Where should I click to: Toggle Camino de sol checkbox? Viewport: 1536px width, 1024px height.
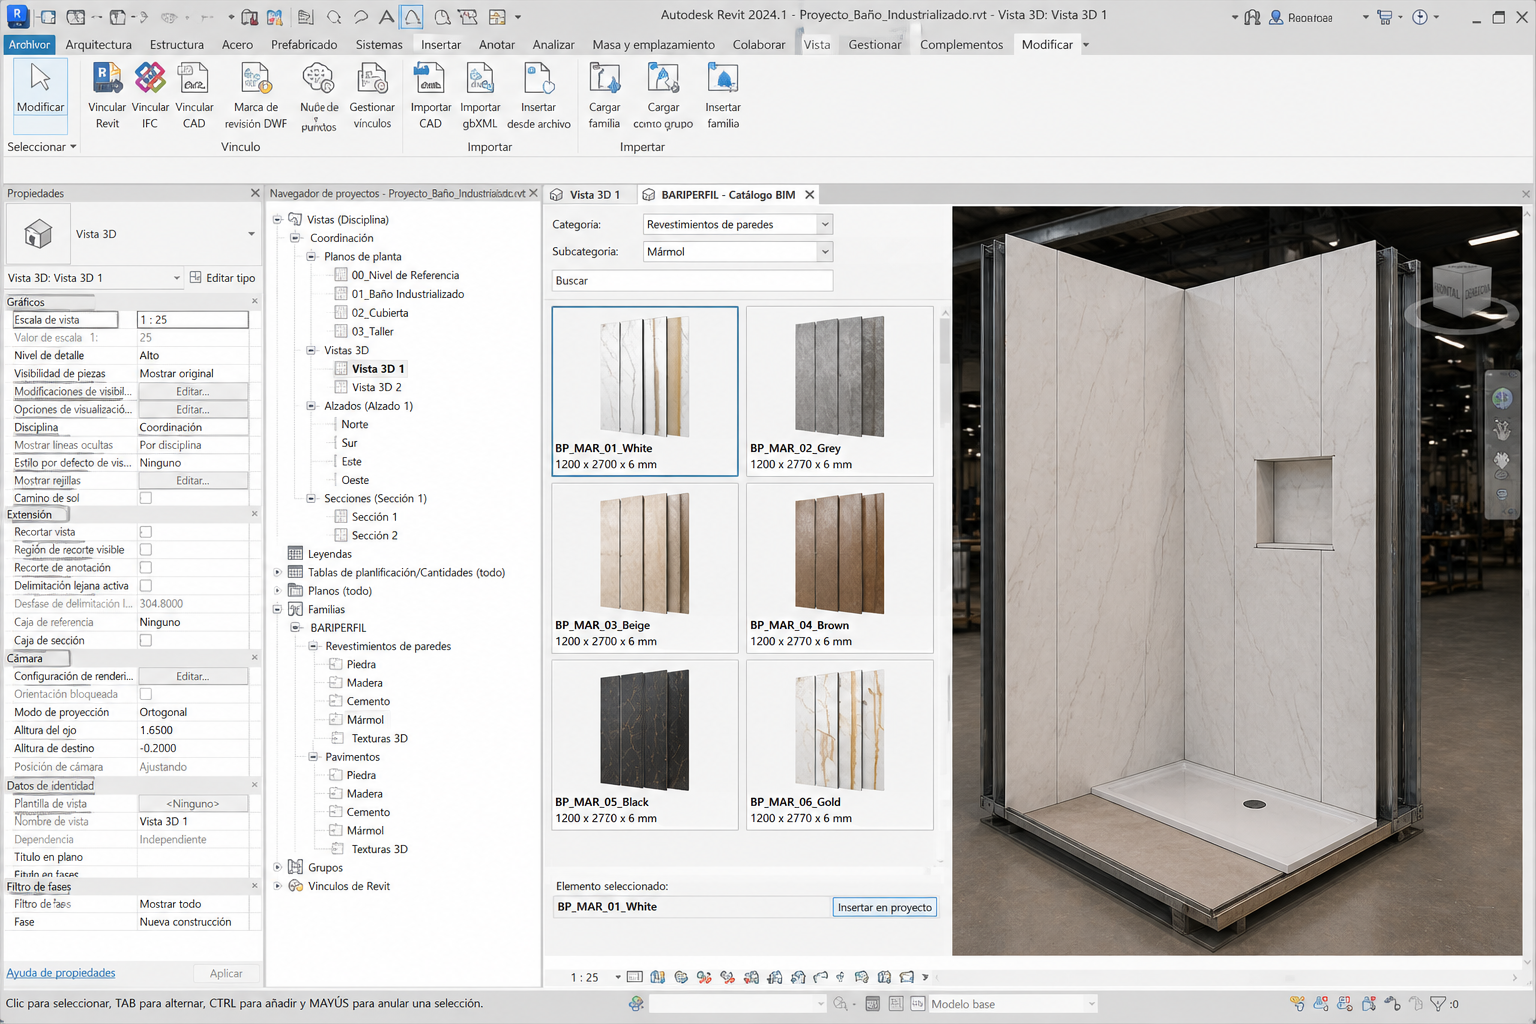[146, 498]
